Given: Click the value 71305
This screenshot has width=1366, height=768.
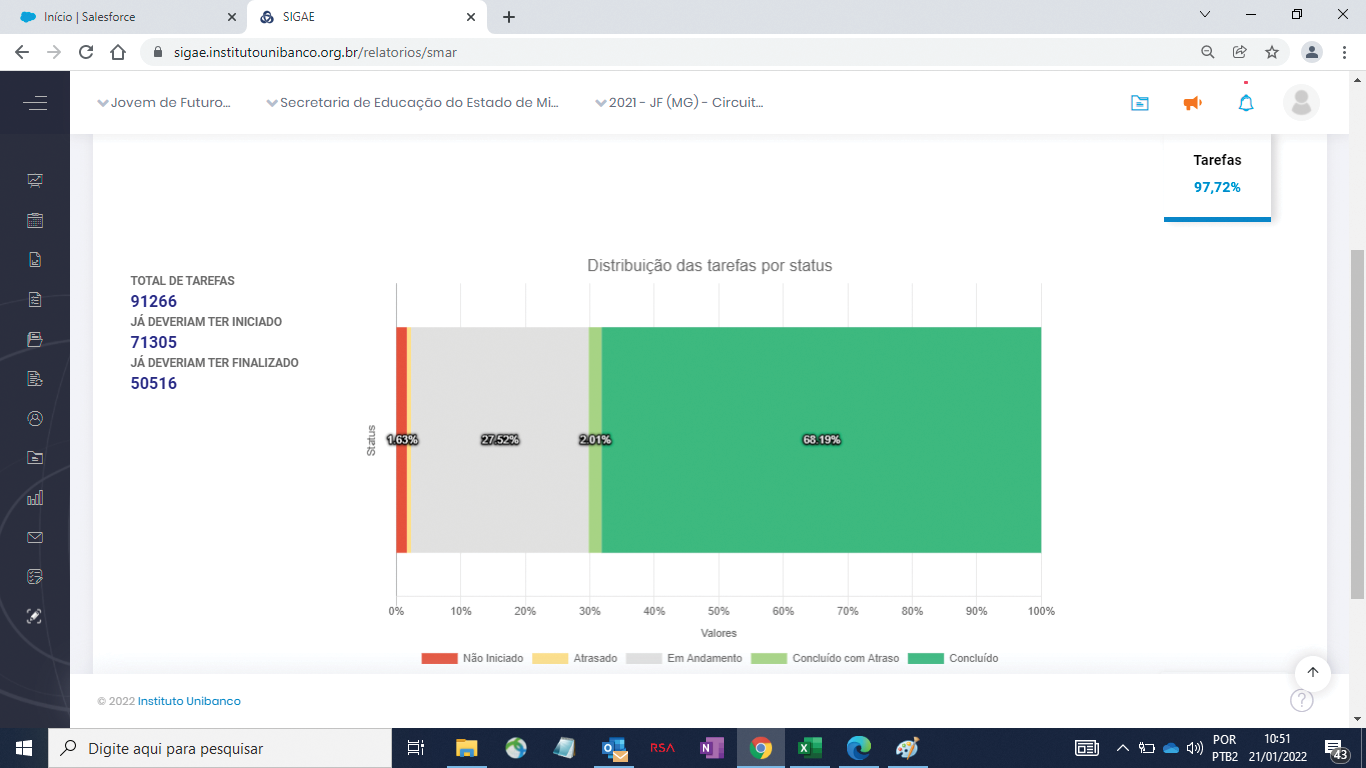Looking at the screenshot, I should pyautogui.click(x=154, y=342).
